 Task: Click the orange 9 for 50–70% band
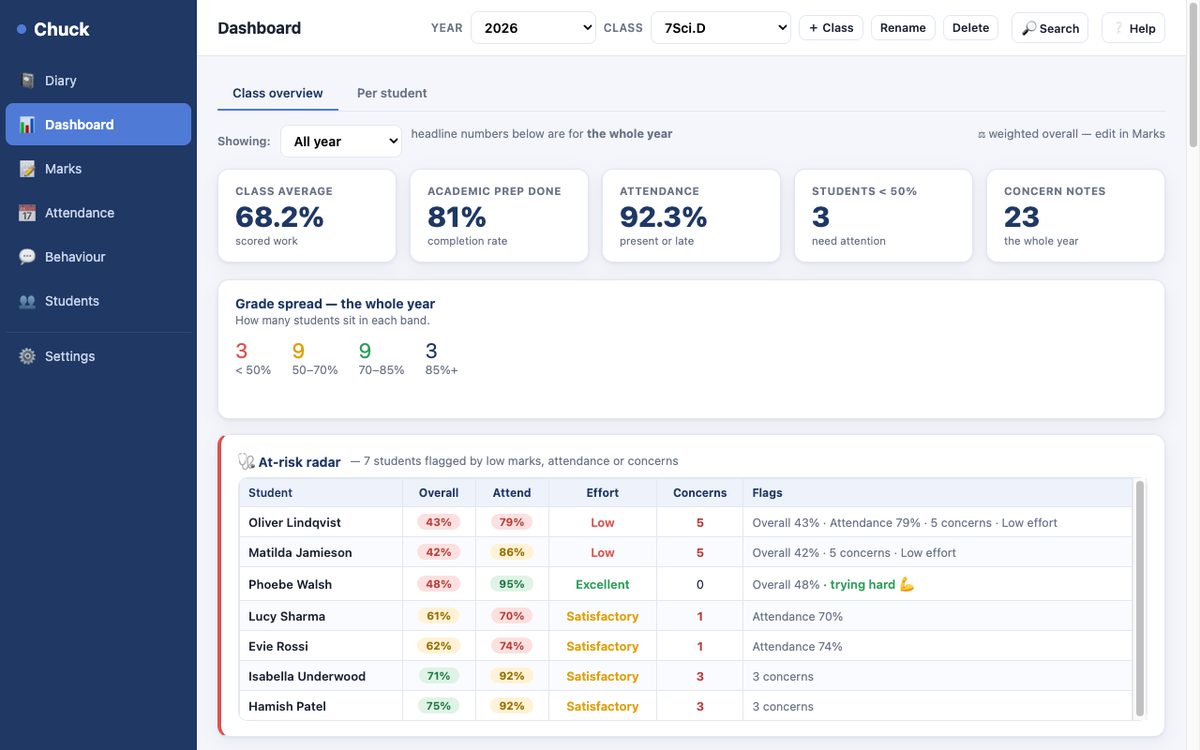(x=298, y=351)
